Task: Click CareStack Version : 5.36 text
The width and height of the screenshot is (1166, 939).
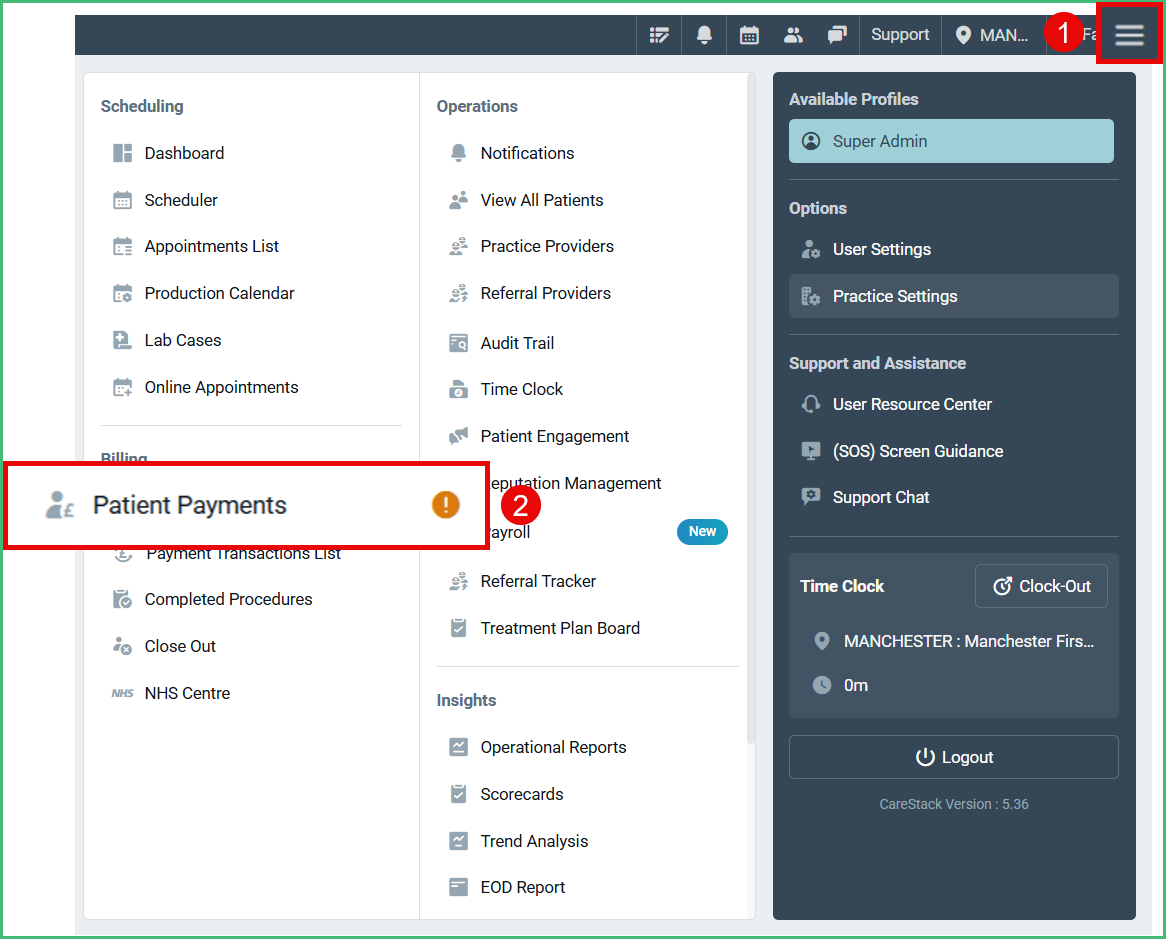Action: [x=953, y=804]
